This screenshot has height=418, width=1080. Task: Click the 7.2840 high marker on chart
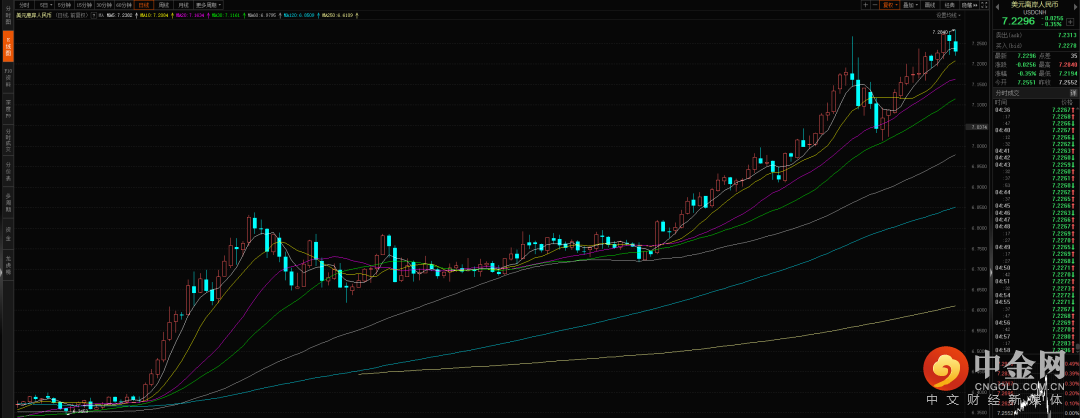point(939,32)
